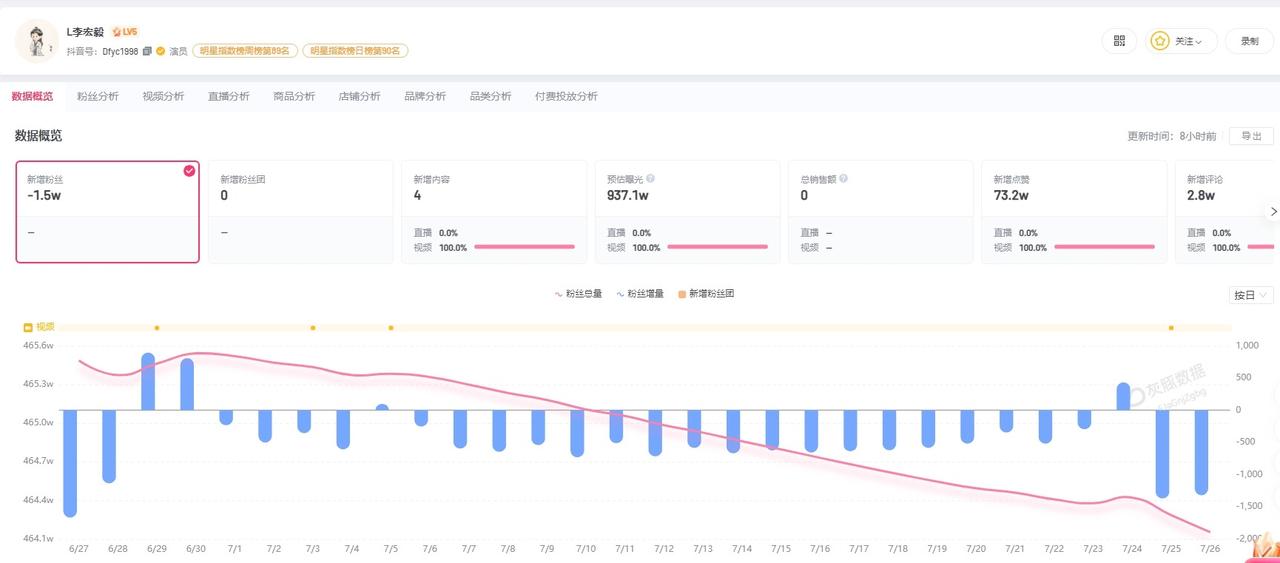Screen dimensions: 1280x563
Task: Open 明星指数榜周榜第89名 ranking tag
Action: coord(246,51)
